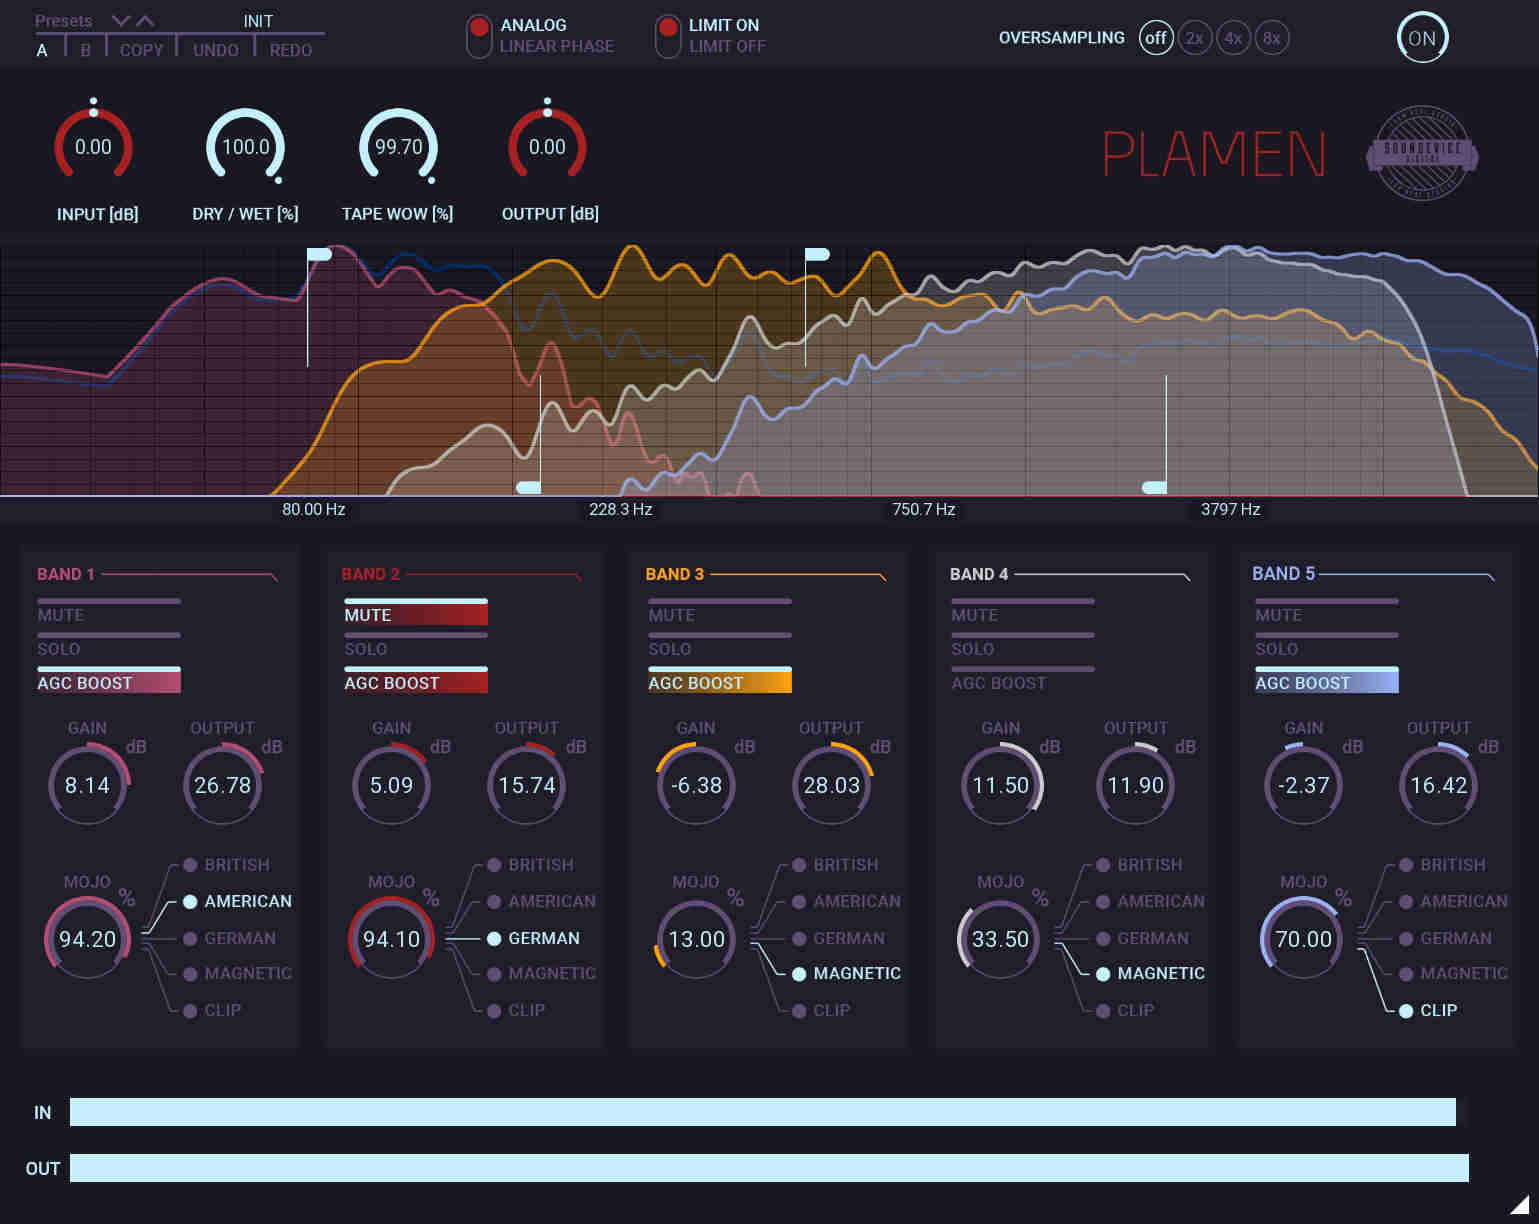Click the Band 1 MOJO knob
1539x1224 pixels.
click(88, 939)
